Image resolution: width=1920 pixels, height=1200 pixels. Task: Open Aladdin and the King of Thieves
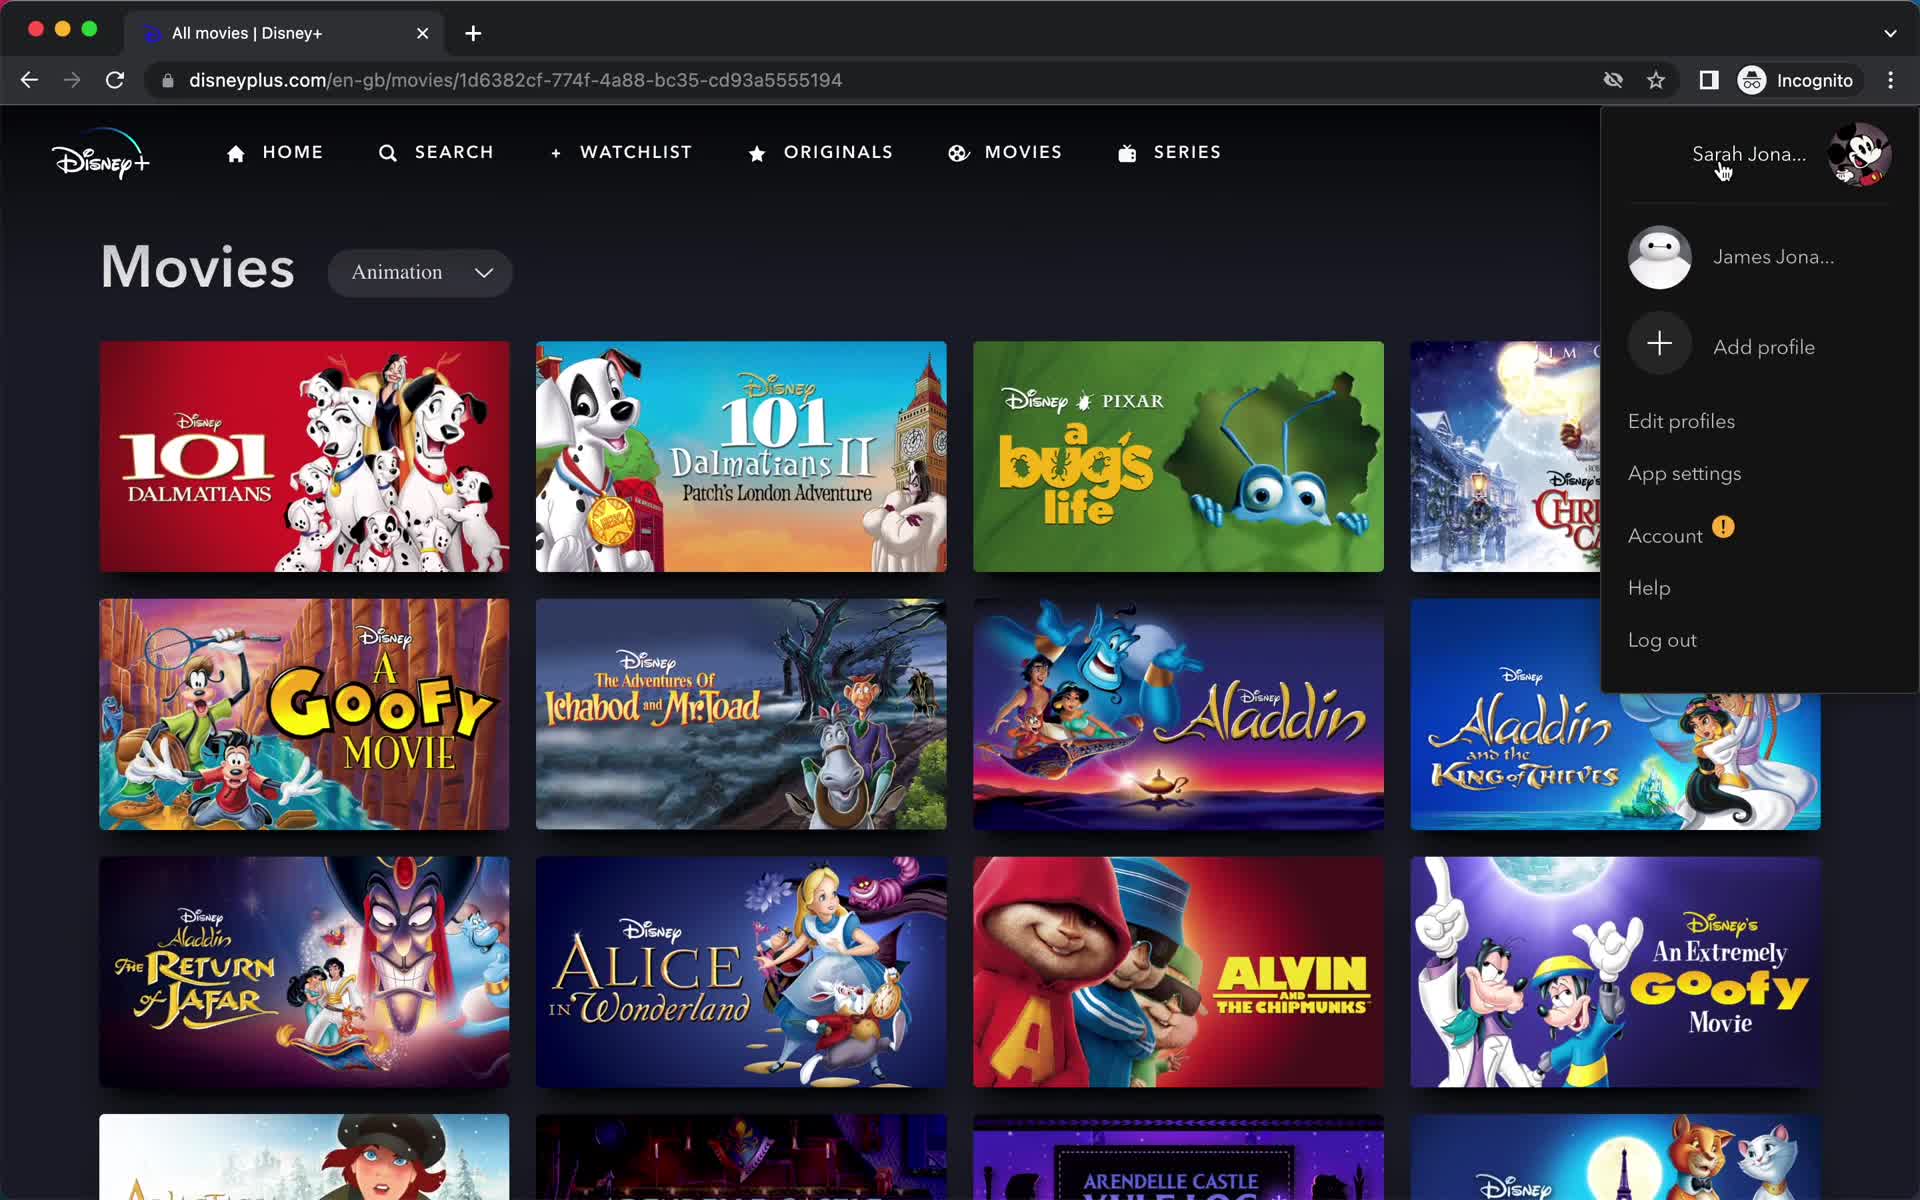coord(1615,760)
